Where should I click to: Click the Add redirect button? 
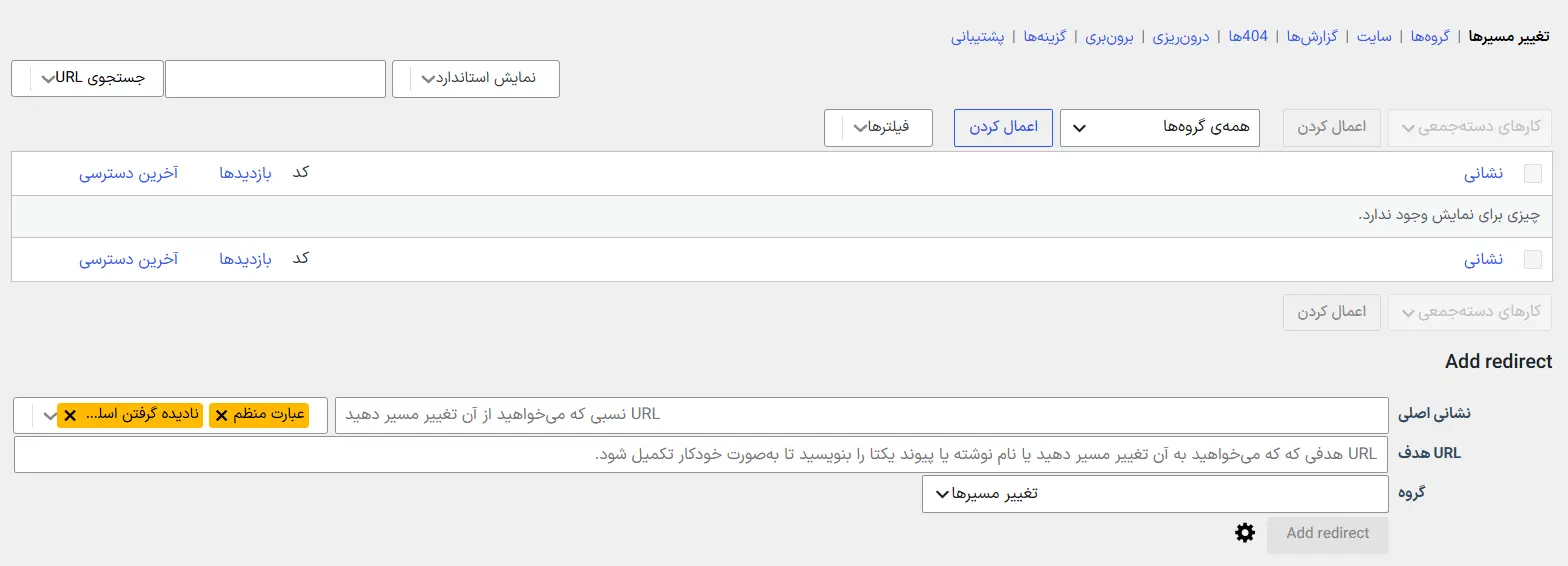tap(1328, 534)
